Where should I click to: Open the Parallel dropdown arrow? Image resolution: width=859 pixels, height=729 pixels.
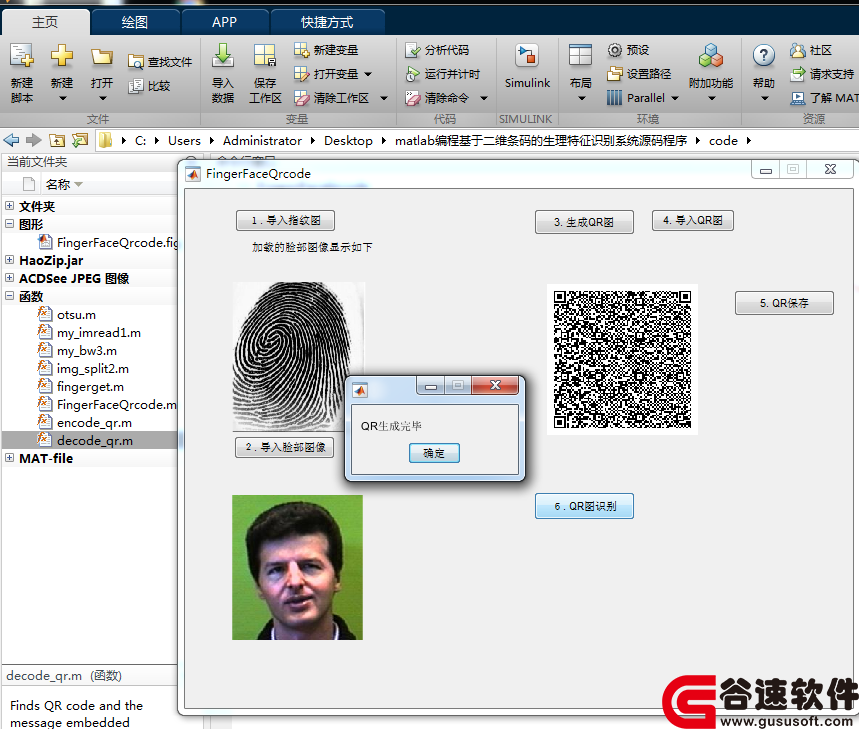pos(675,99)
